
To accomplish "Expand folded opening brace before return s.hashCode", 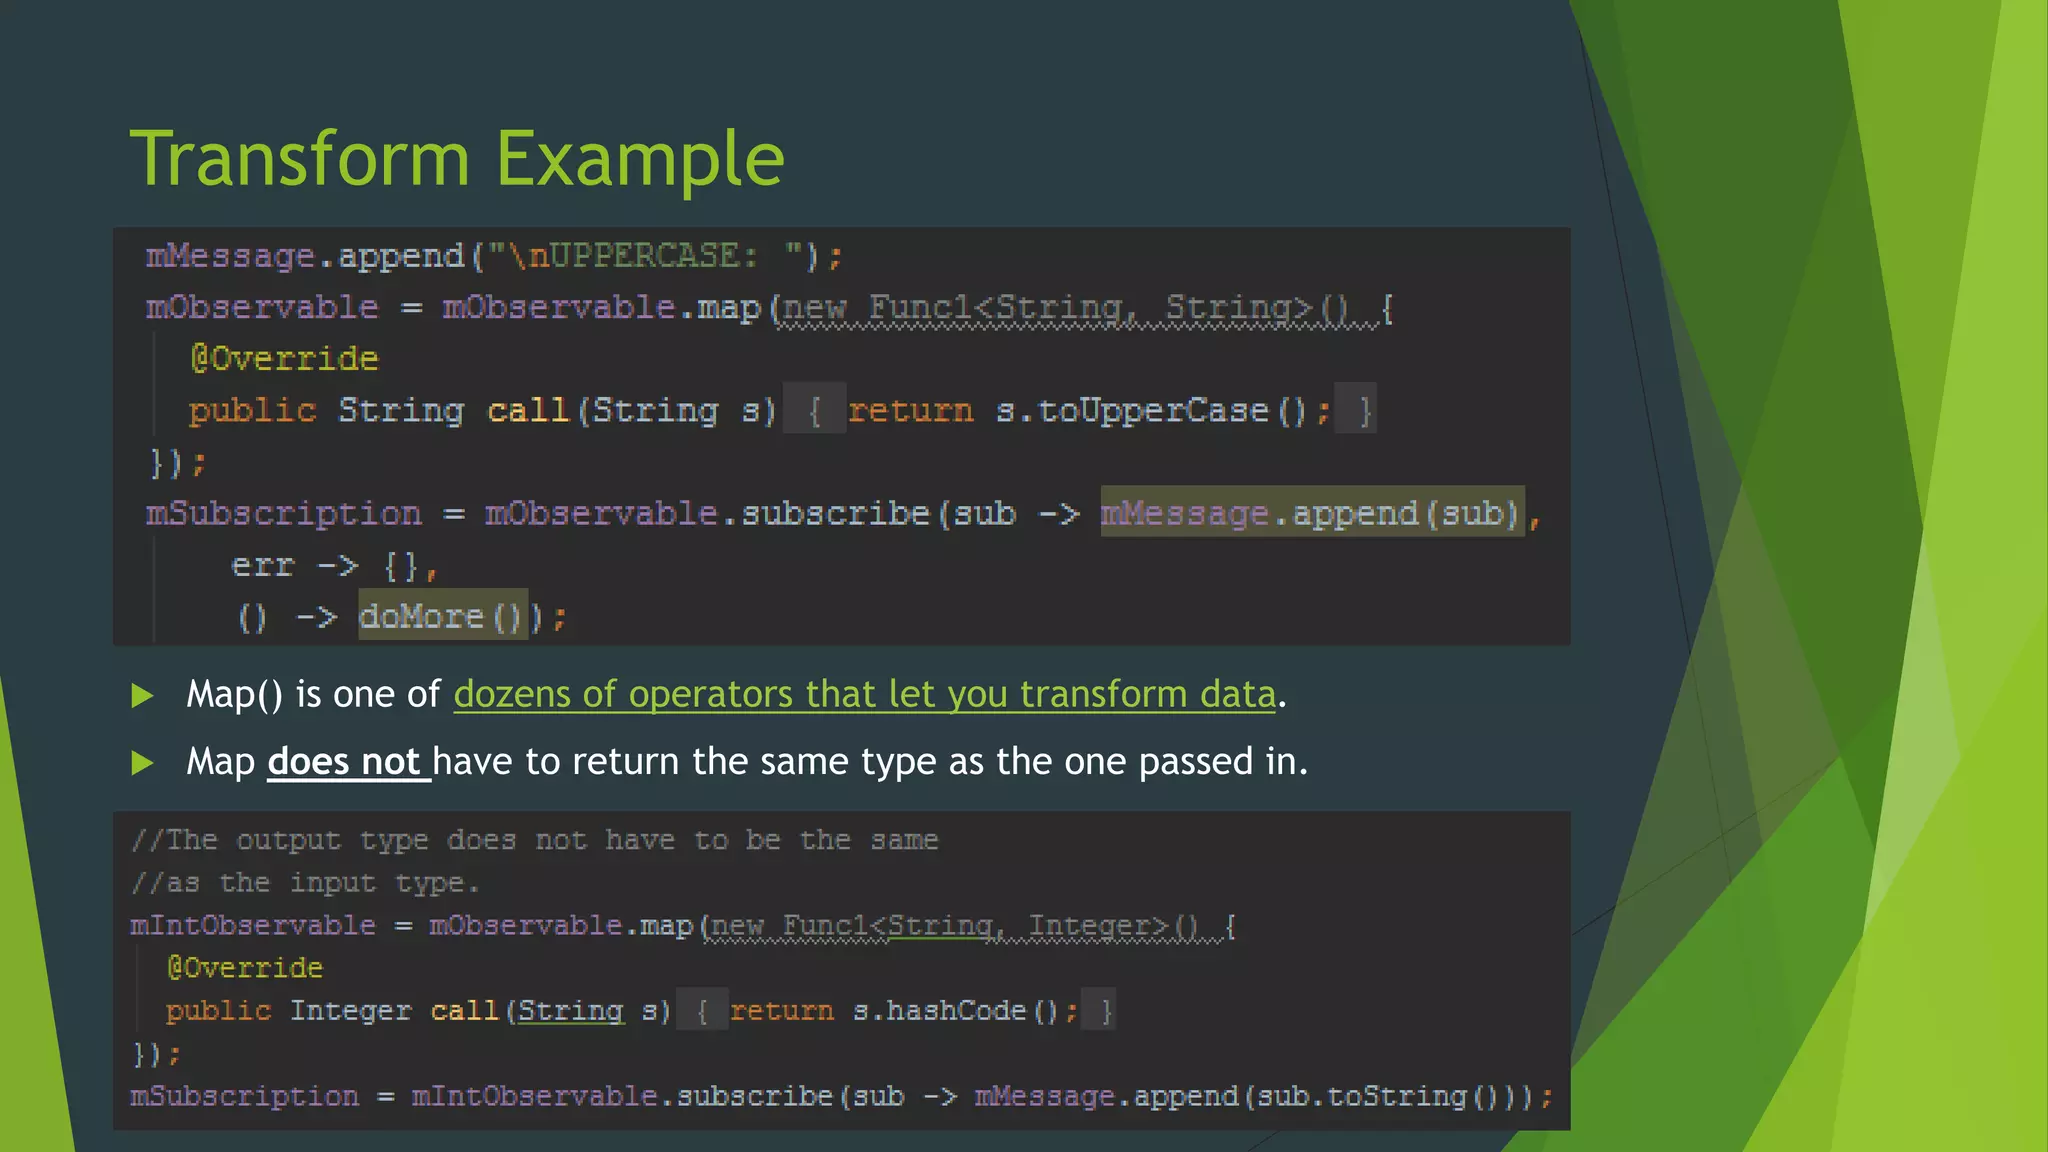I will (x=702, y=1011).
